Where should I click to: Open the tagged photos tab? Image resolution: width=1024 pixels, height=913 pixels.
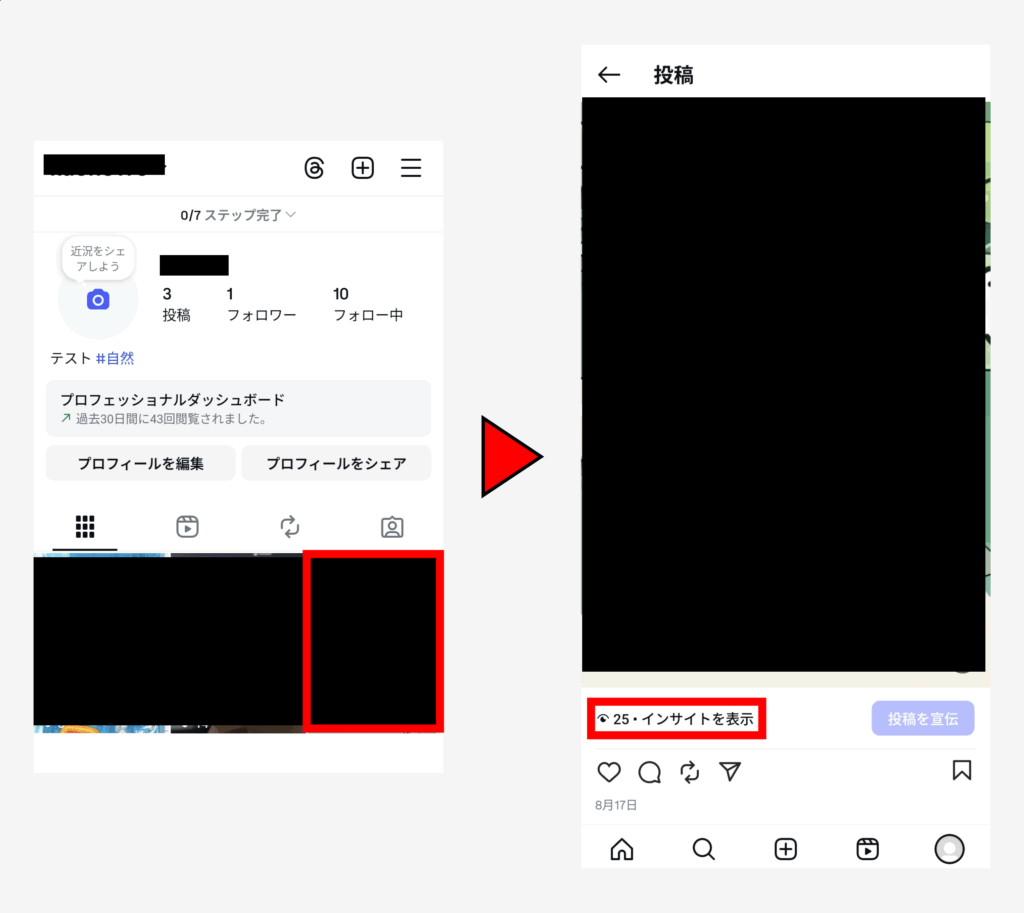[392, 526]
